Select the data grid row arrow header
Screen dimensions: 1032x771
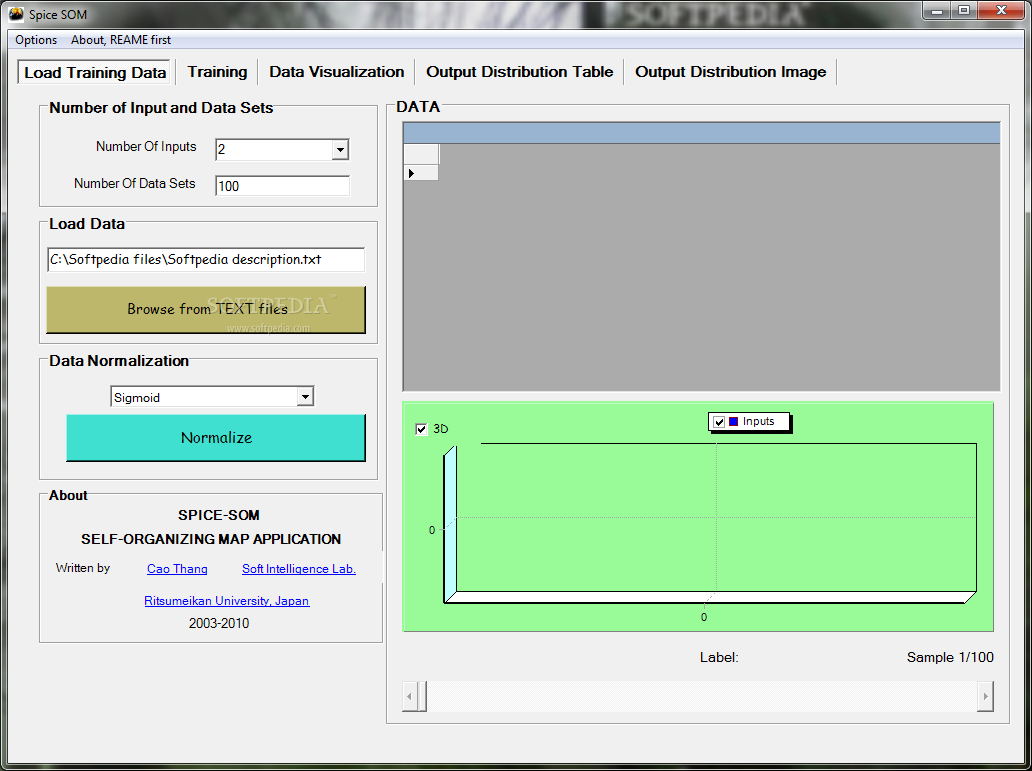tap(421, 173)
